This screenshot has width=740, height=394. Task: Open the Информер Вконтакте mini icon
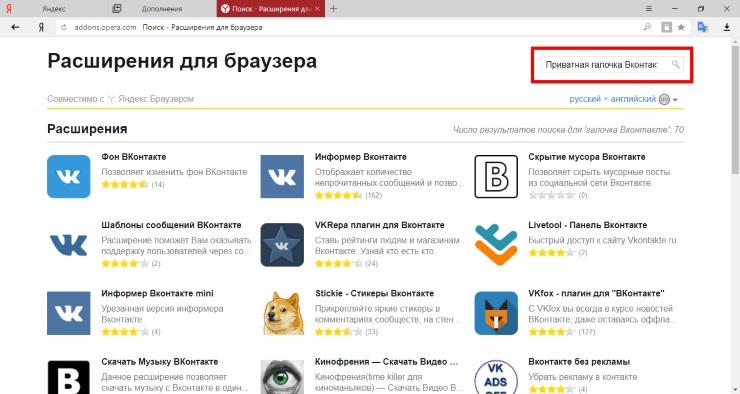point(68,313)
